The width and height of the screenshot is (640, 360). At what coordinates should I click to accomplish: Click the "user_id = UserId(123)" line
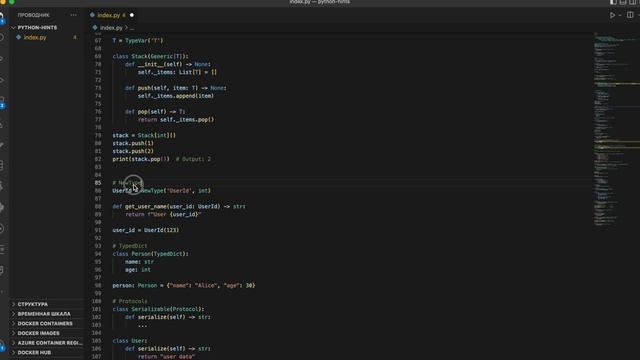(146, 230)
